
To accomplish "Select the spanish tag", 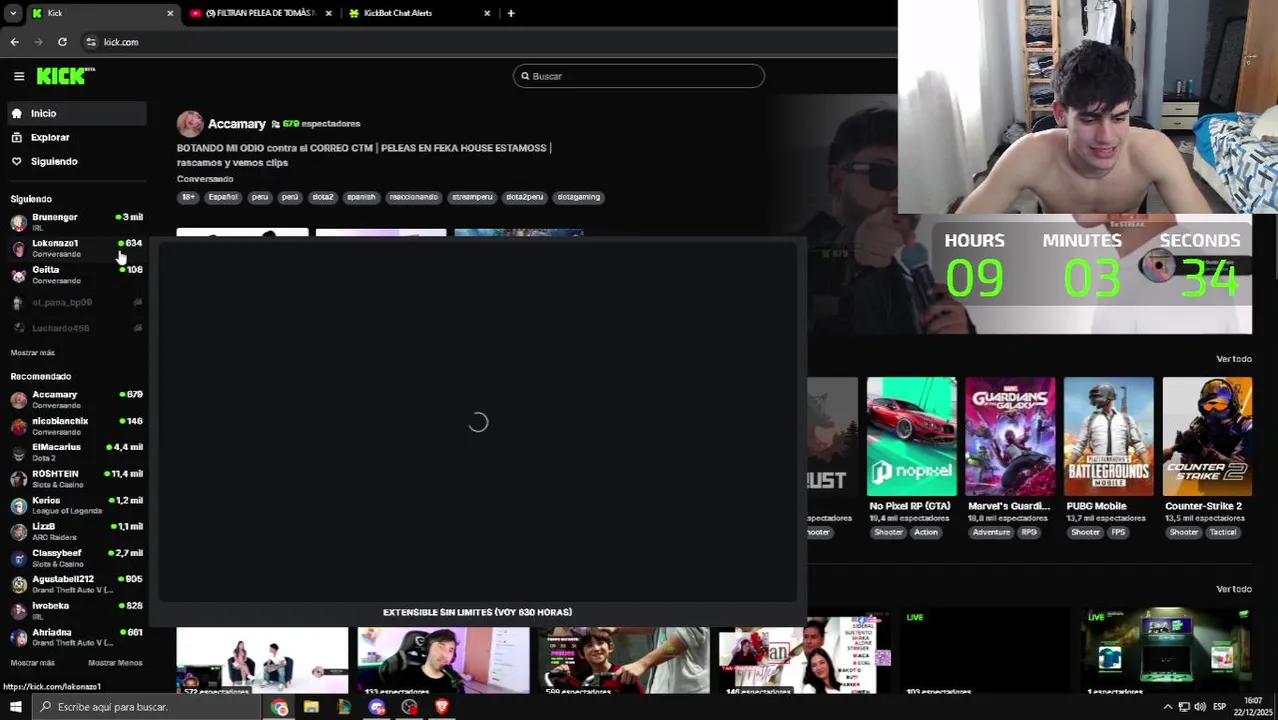I will pyautogui.click(x=361, y=197).
